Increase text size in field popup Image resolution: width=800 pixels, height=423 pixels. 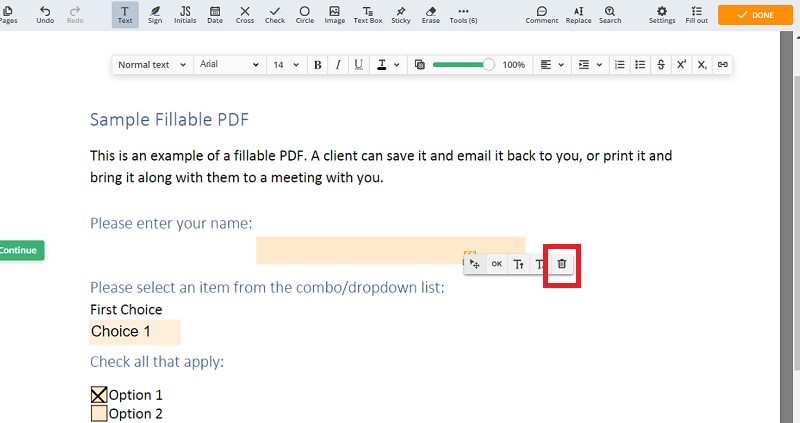tap(518, 264)
